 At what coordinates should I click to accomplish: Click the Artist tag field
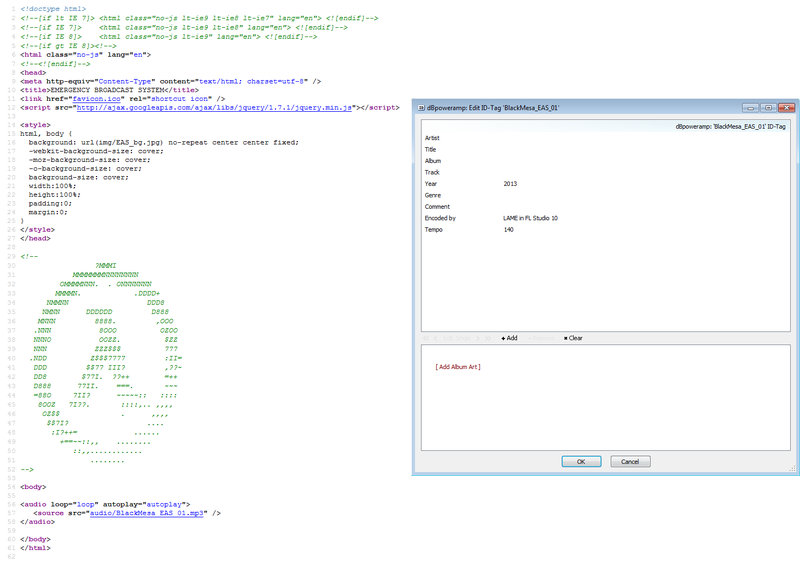tap(605, 138)
